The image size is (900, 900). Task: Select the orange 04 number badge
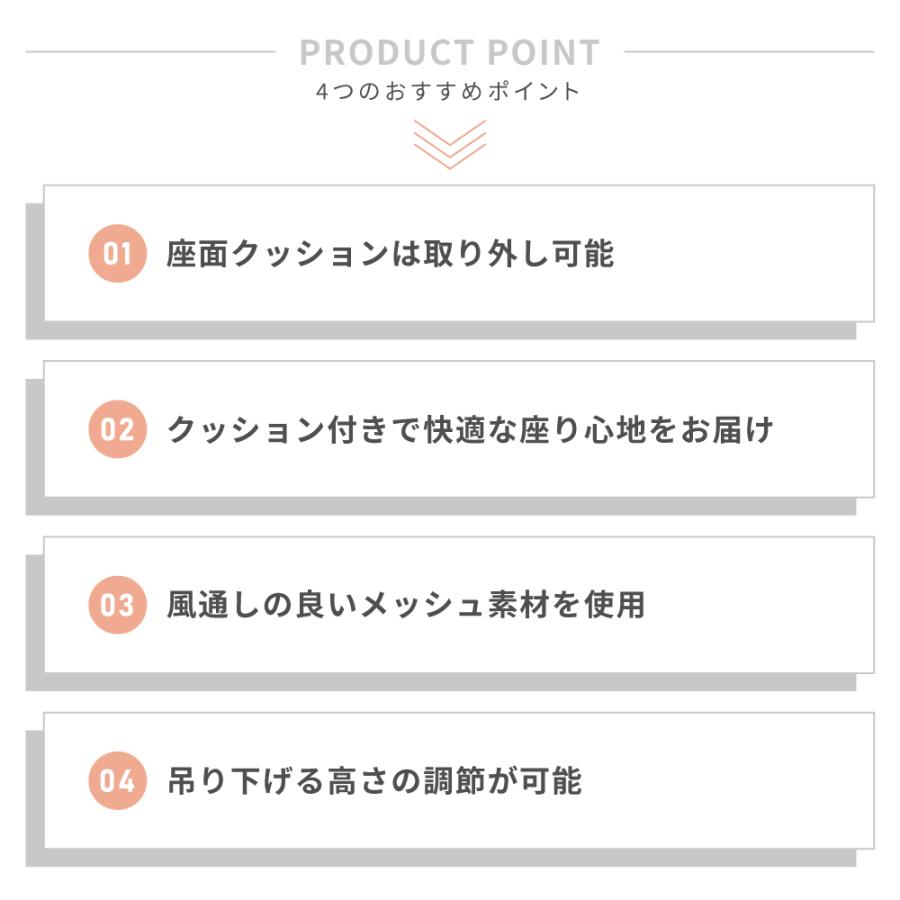[x=117, y=781]
